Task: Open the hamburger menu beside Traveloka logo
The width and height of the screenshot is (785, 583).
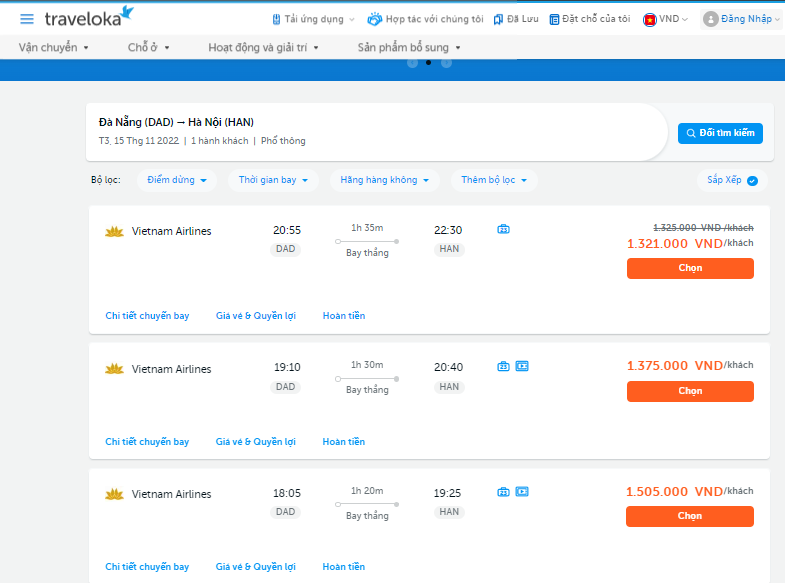Action: 27,19
